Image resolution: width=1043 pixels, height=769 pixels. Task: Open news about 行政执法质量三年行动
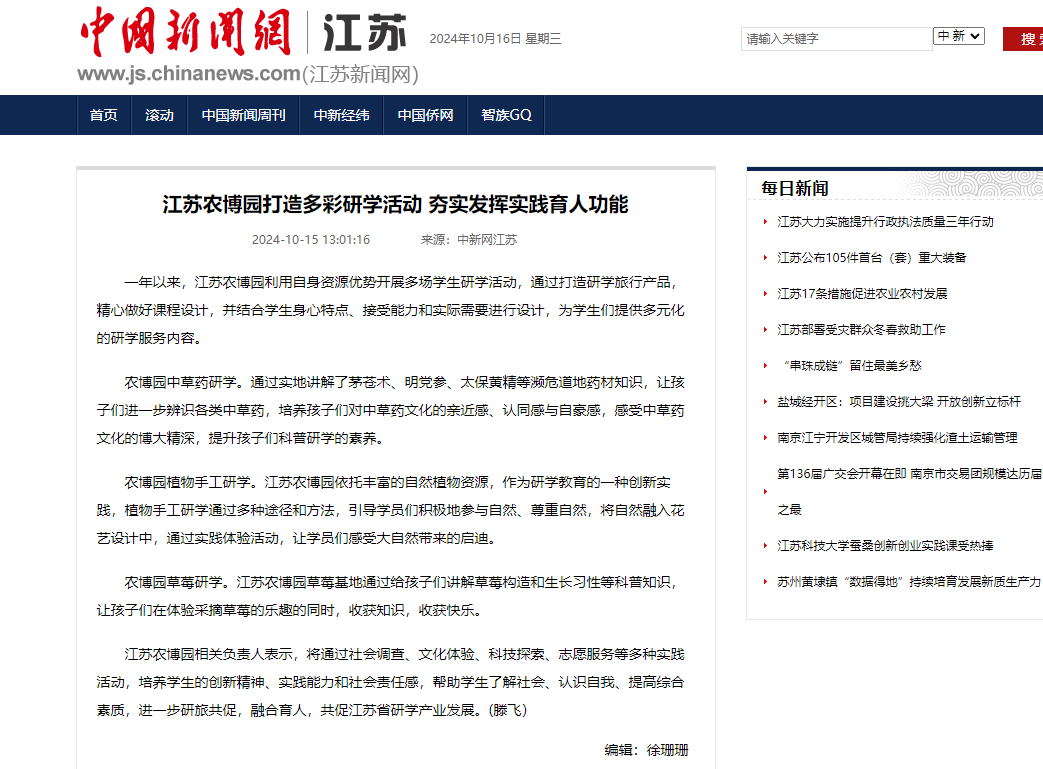pos(885,222)
